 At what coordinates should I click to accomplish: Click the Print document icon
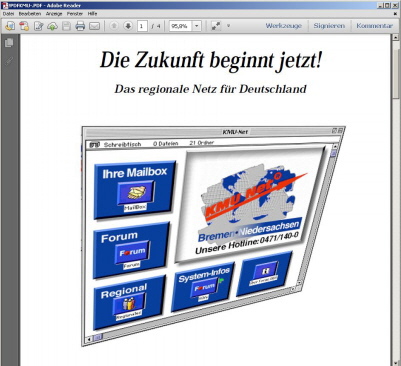pos(80,26)
